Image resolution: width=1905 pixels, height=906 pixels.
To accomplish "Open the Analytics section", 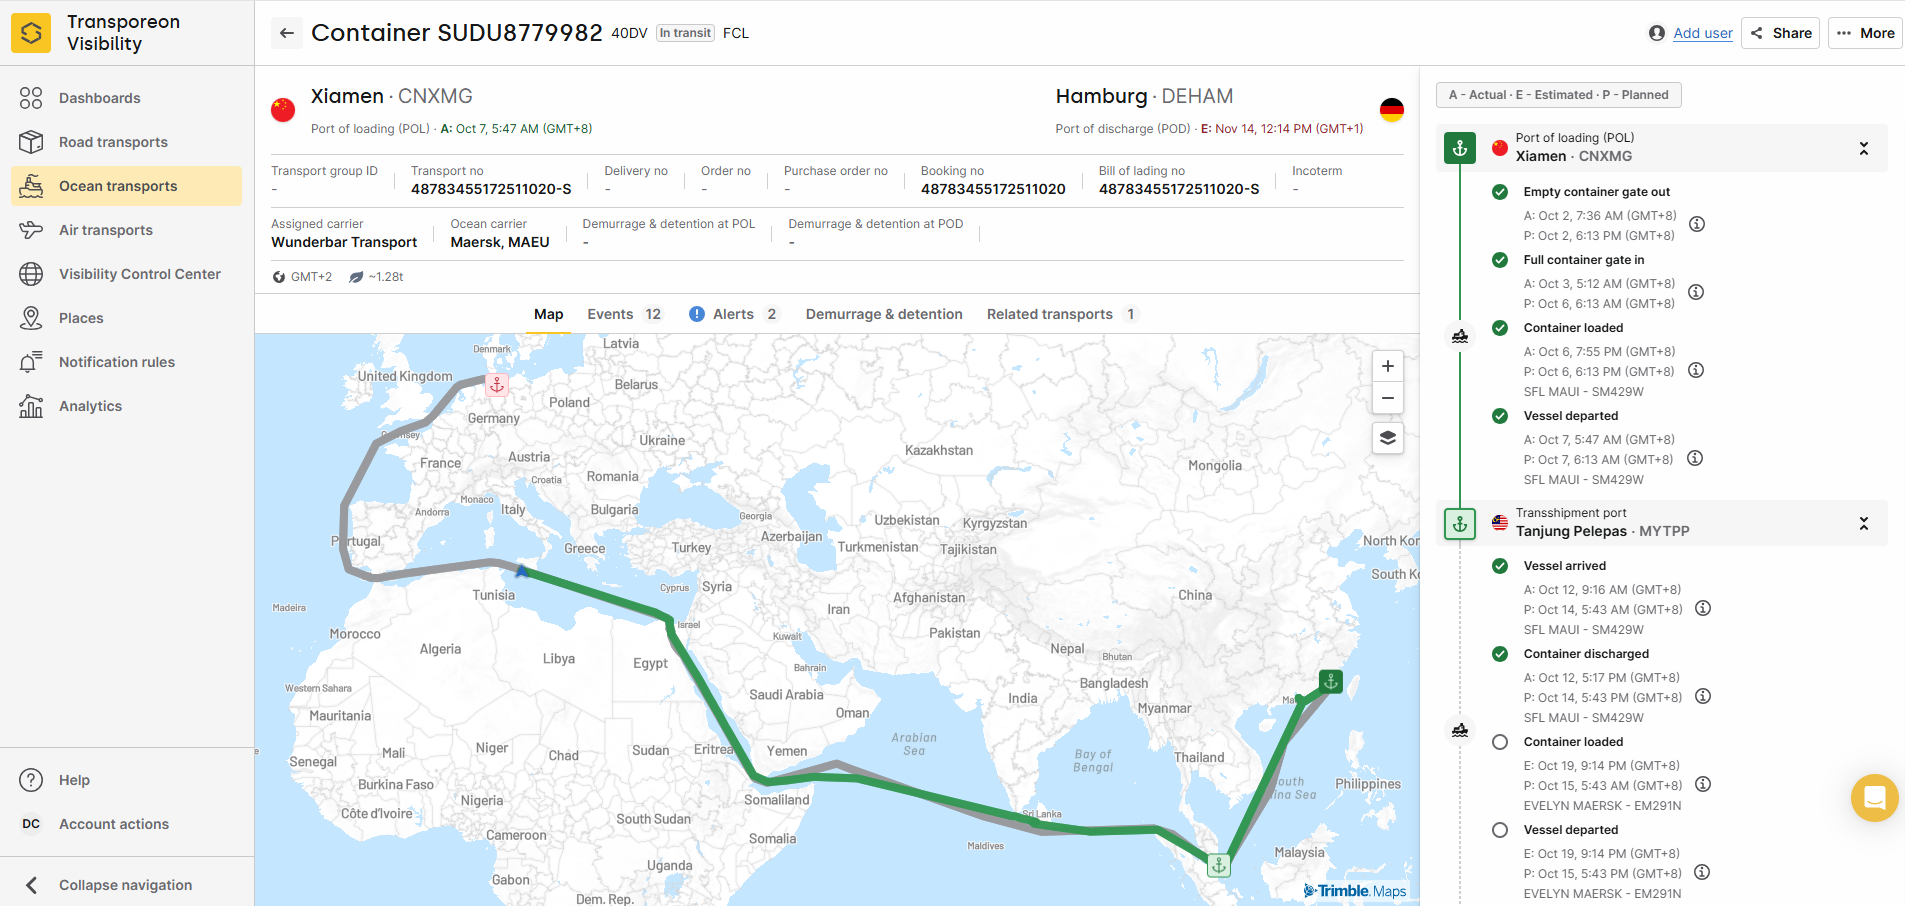I will [x=127, y=406].
